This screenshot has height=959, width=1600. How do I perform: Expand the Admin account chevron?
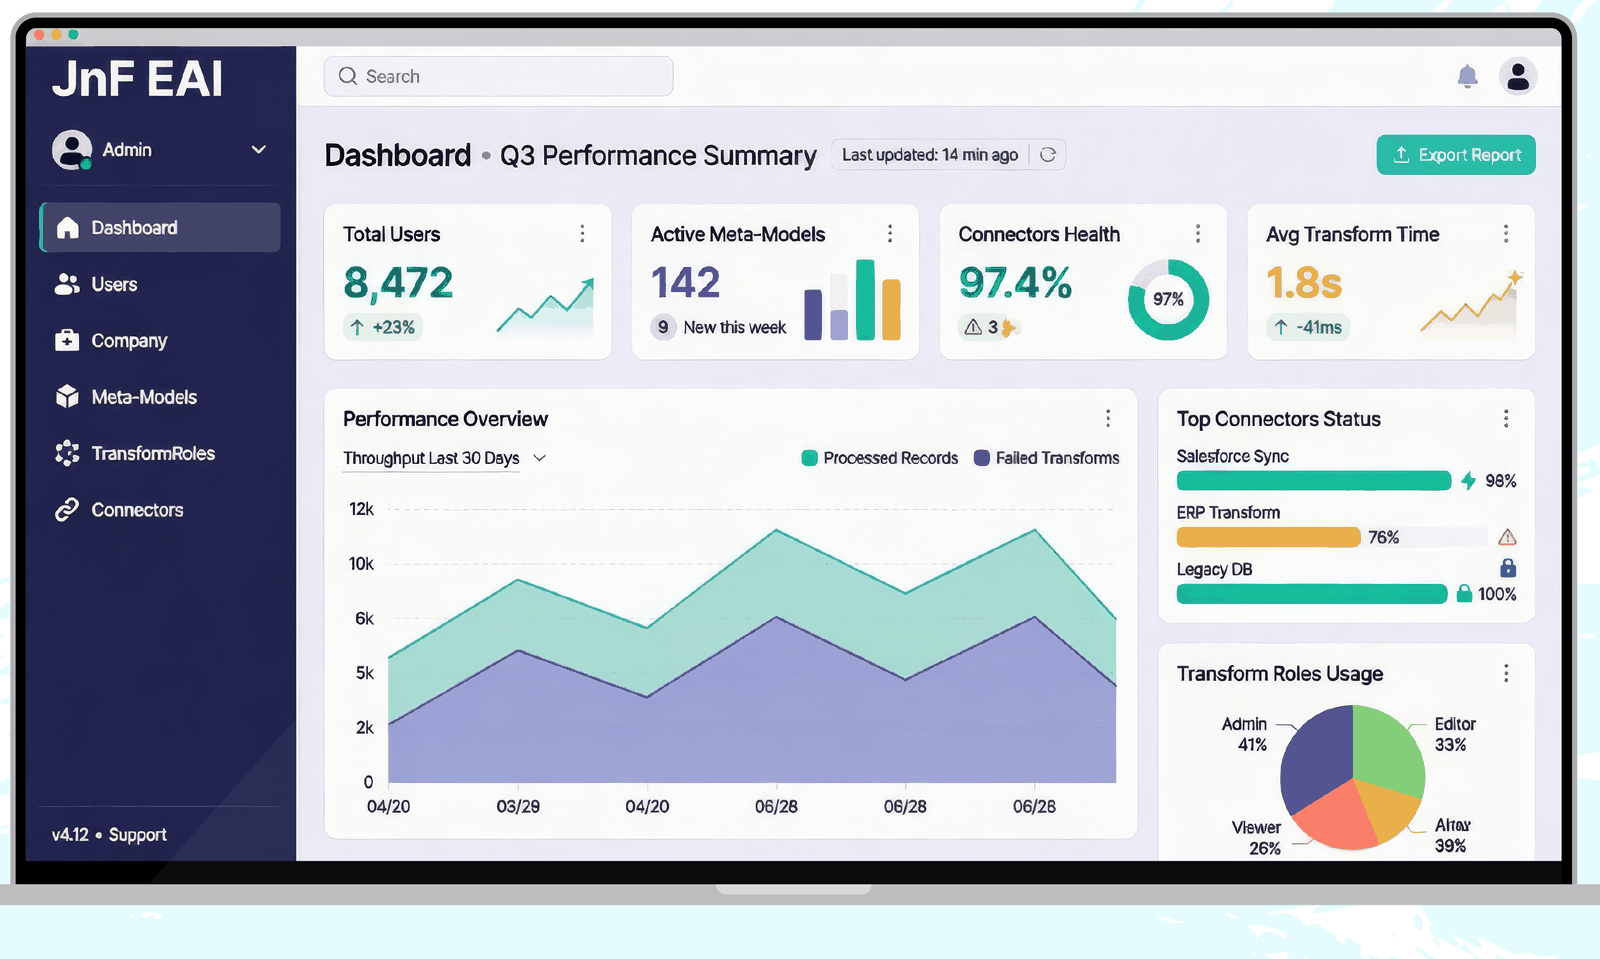click(x=258, y=150)
